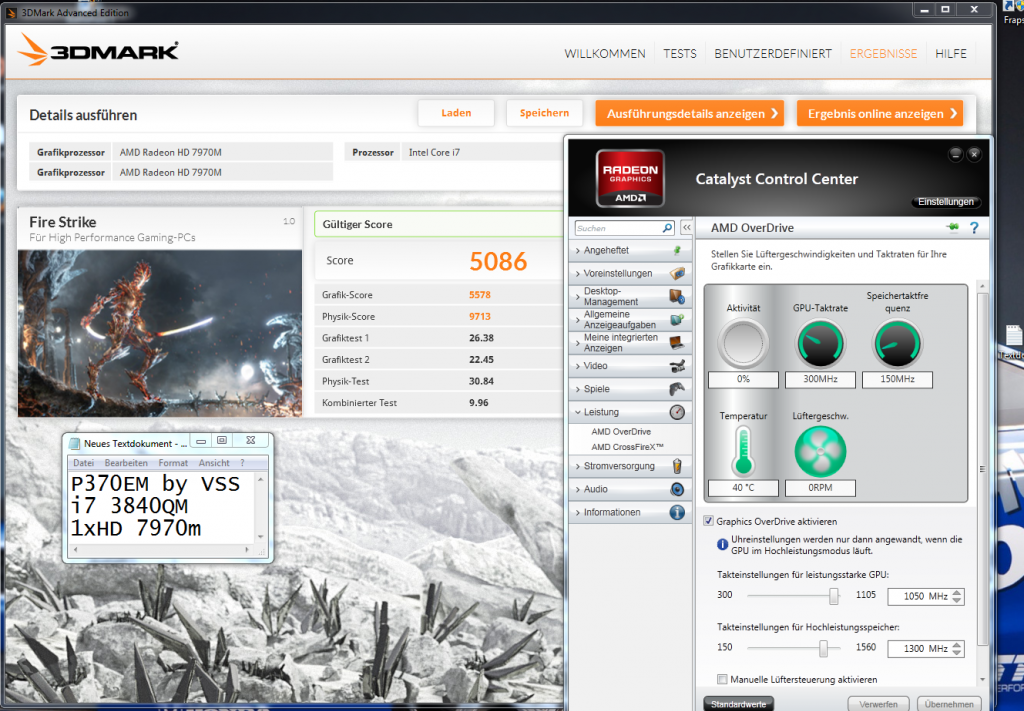Click the Fire Strike preview image
This screenshot has height=711, width=1024.
[x=160, y=334]
